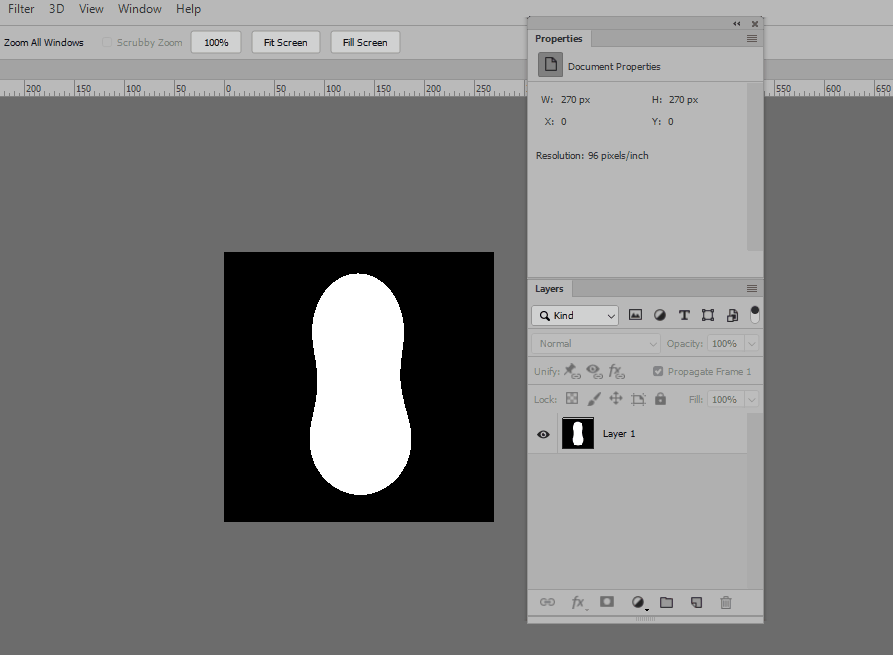The height and width of the screenshot is (655, 893).
Task: Filter layers to show type layers
Action: (x=684, y=315)
